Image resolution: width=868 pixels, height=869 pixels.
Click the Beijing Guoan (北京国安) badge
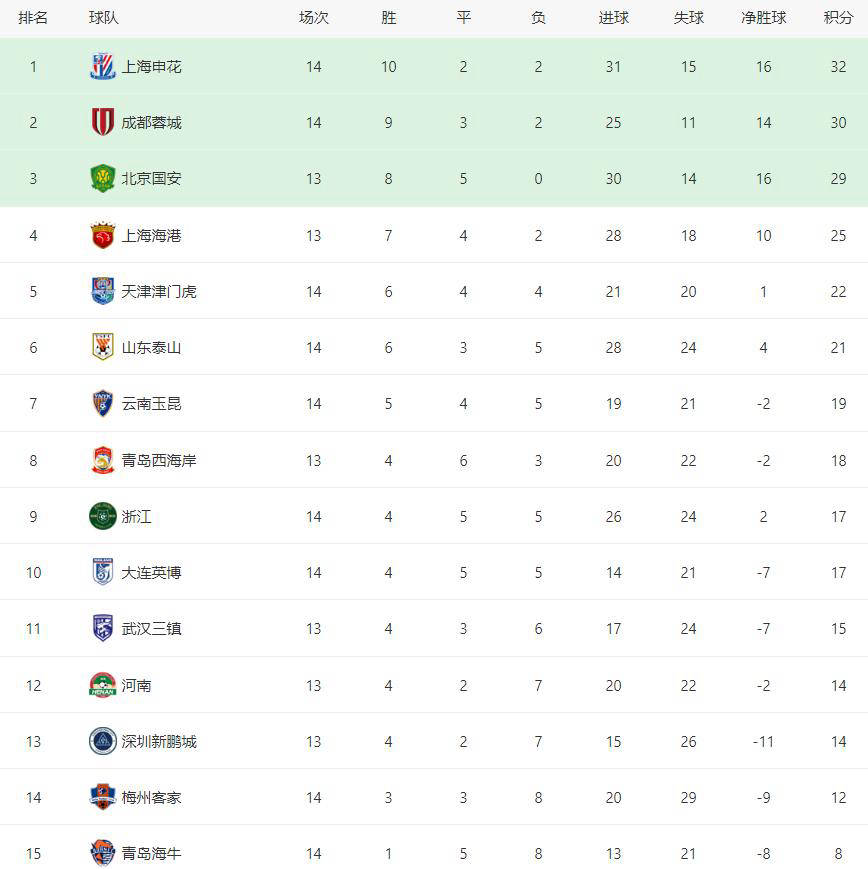click(x=103, y=179)
